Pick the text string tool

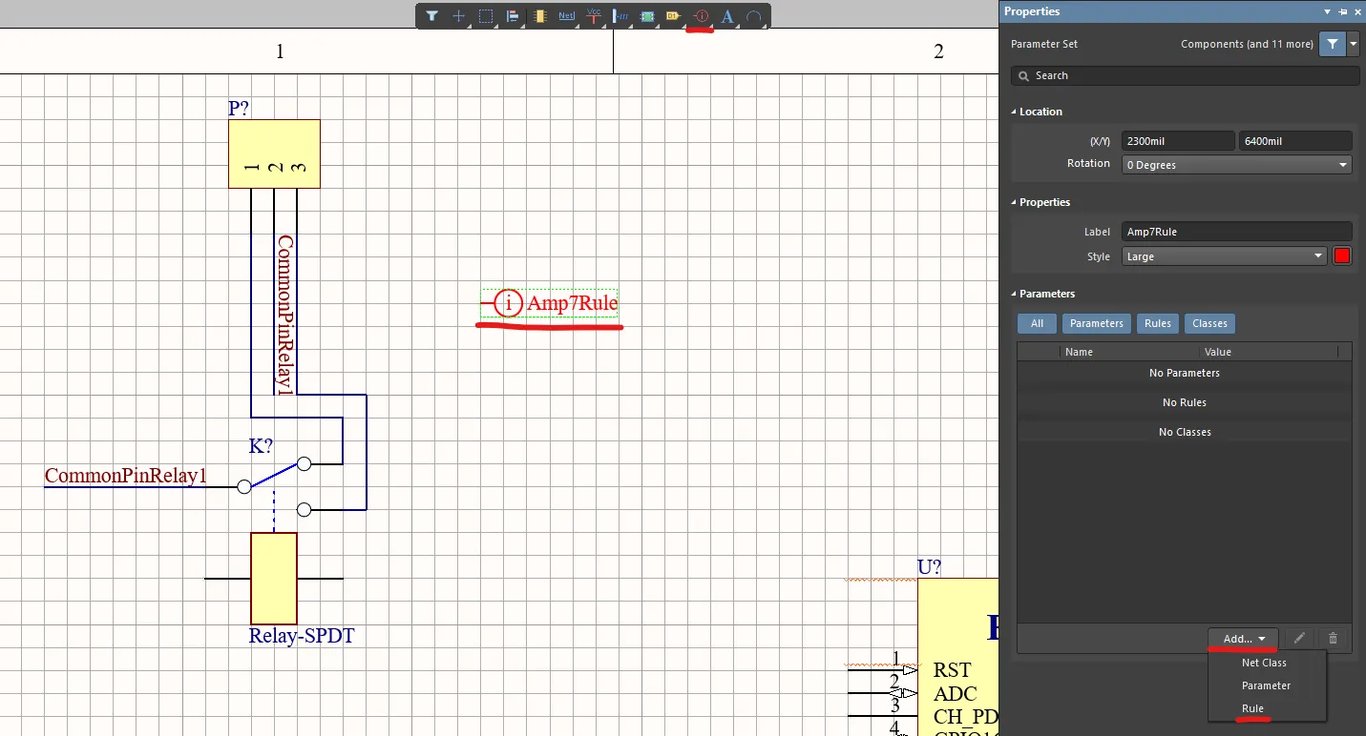click(727, 16)
